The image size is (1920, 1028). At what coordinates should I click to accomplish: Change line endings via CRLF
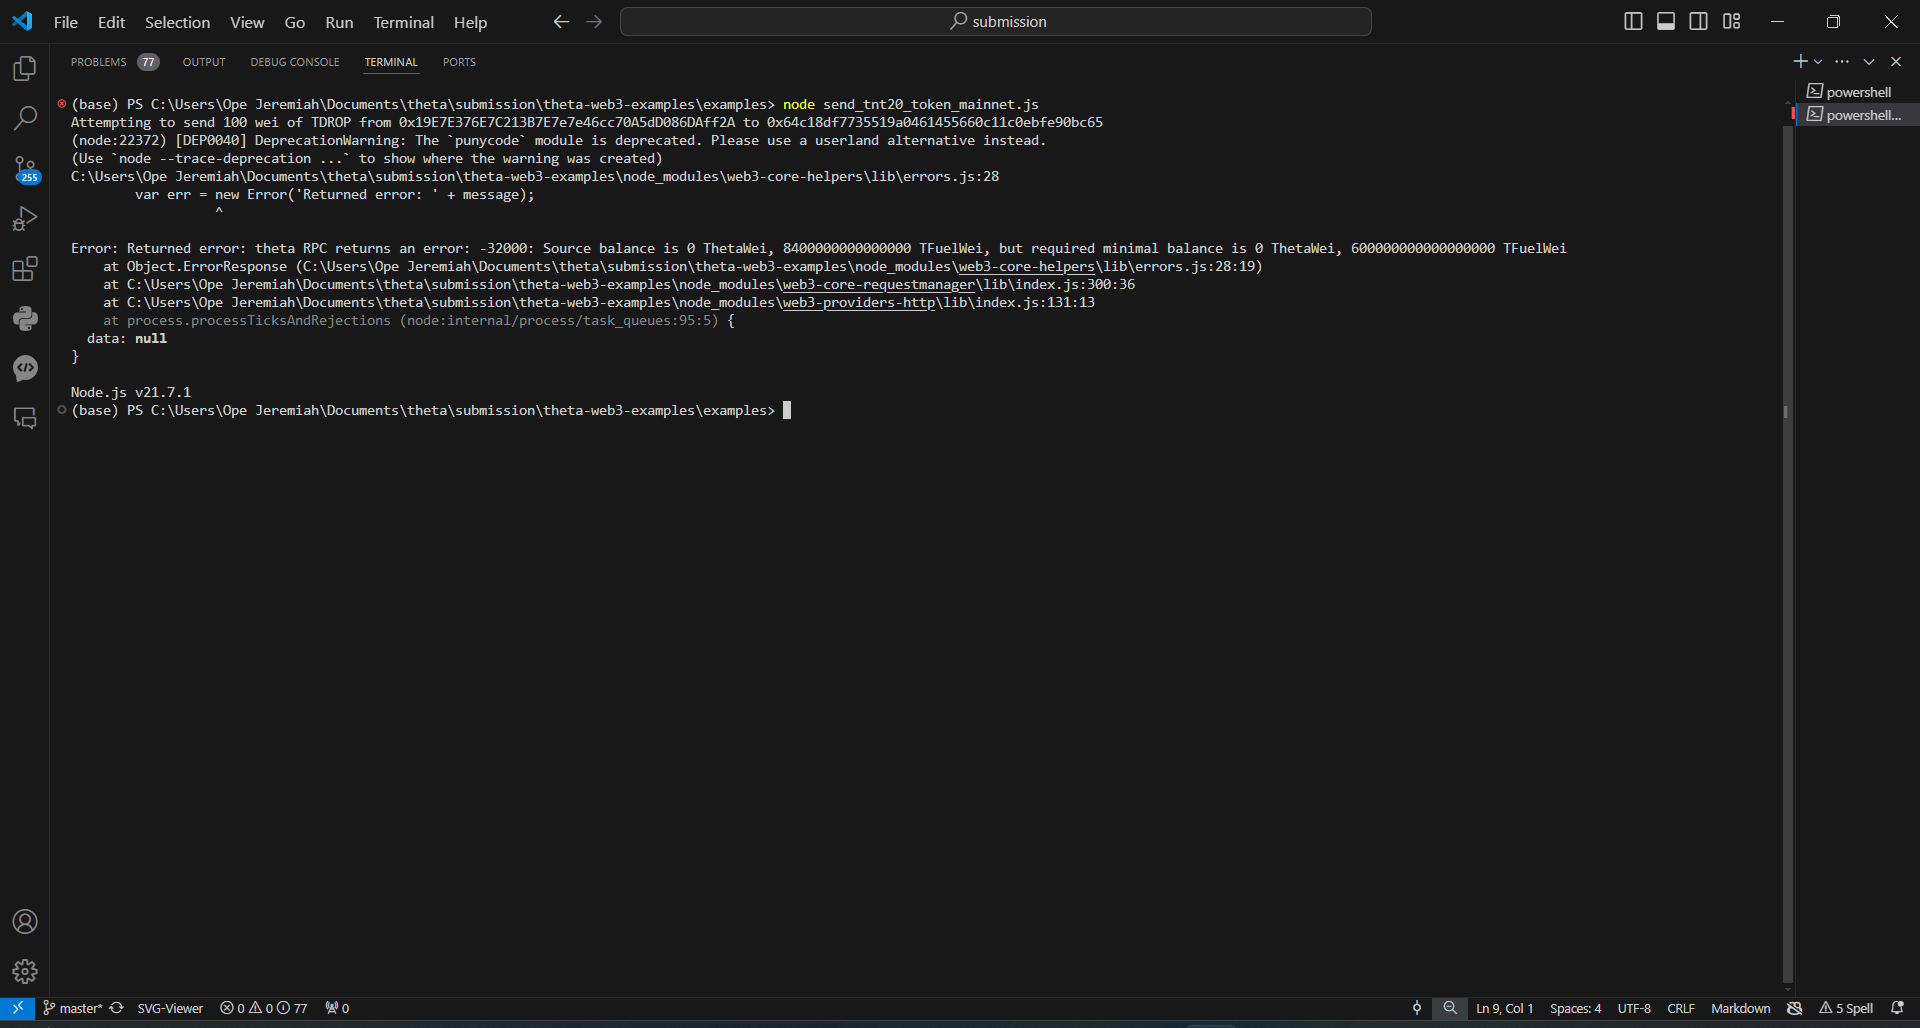(x=1681, y=1008)
